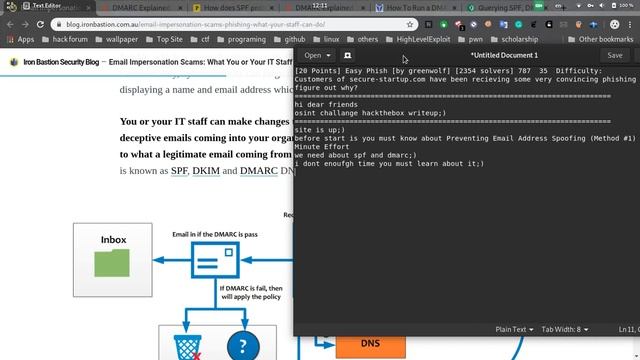Click the red extension icon with badge
Screen dimensions: 640x360
(x=459, y=25)
